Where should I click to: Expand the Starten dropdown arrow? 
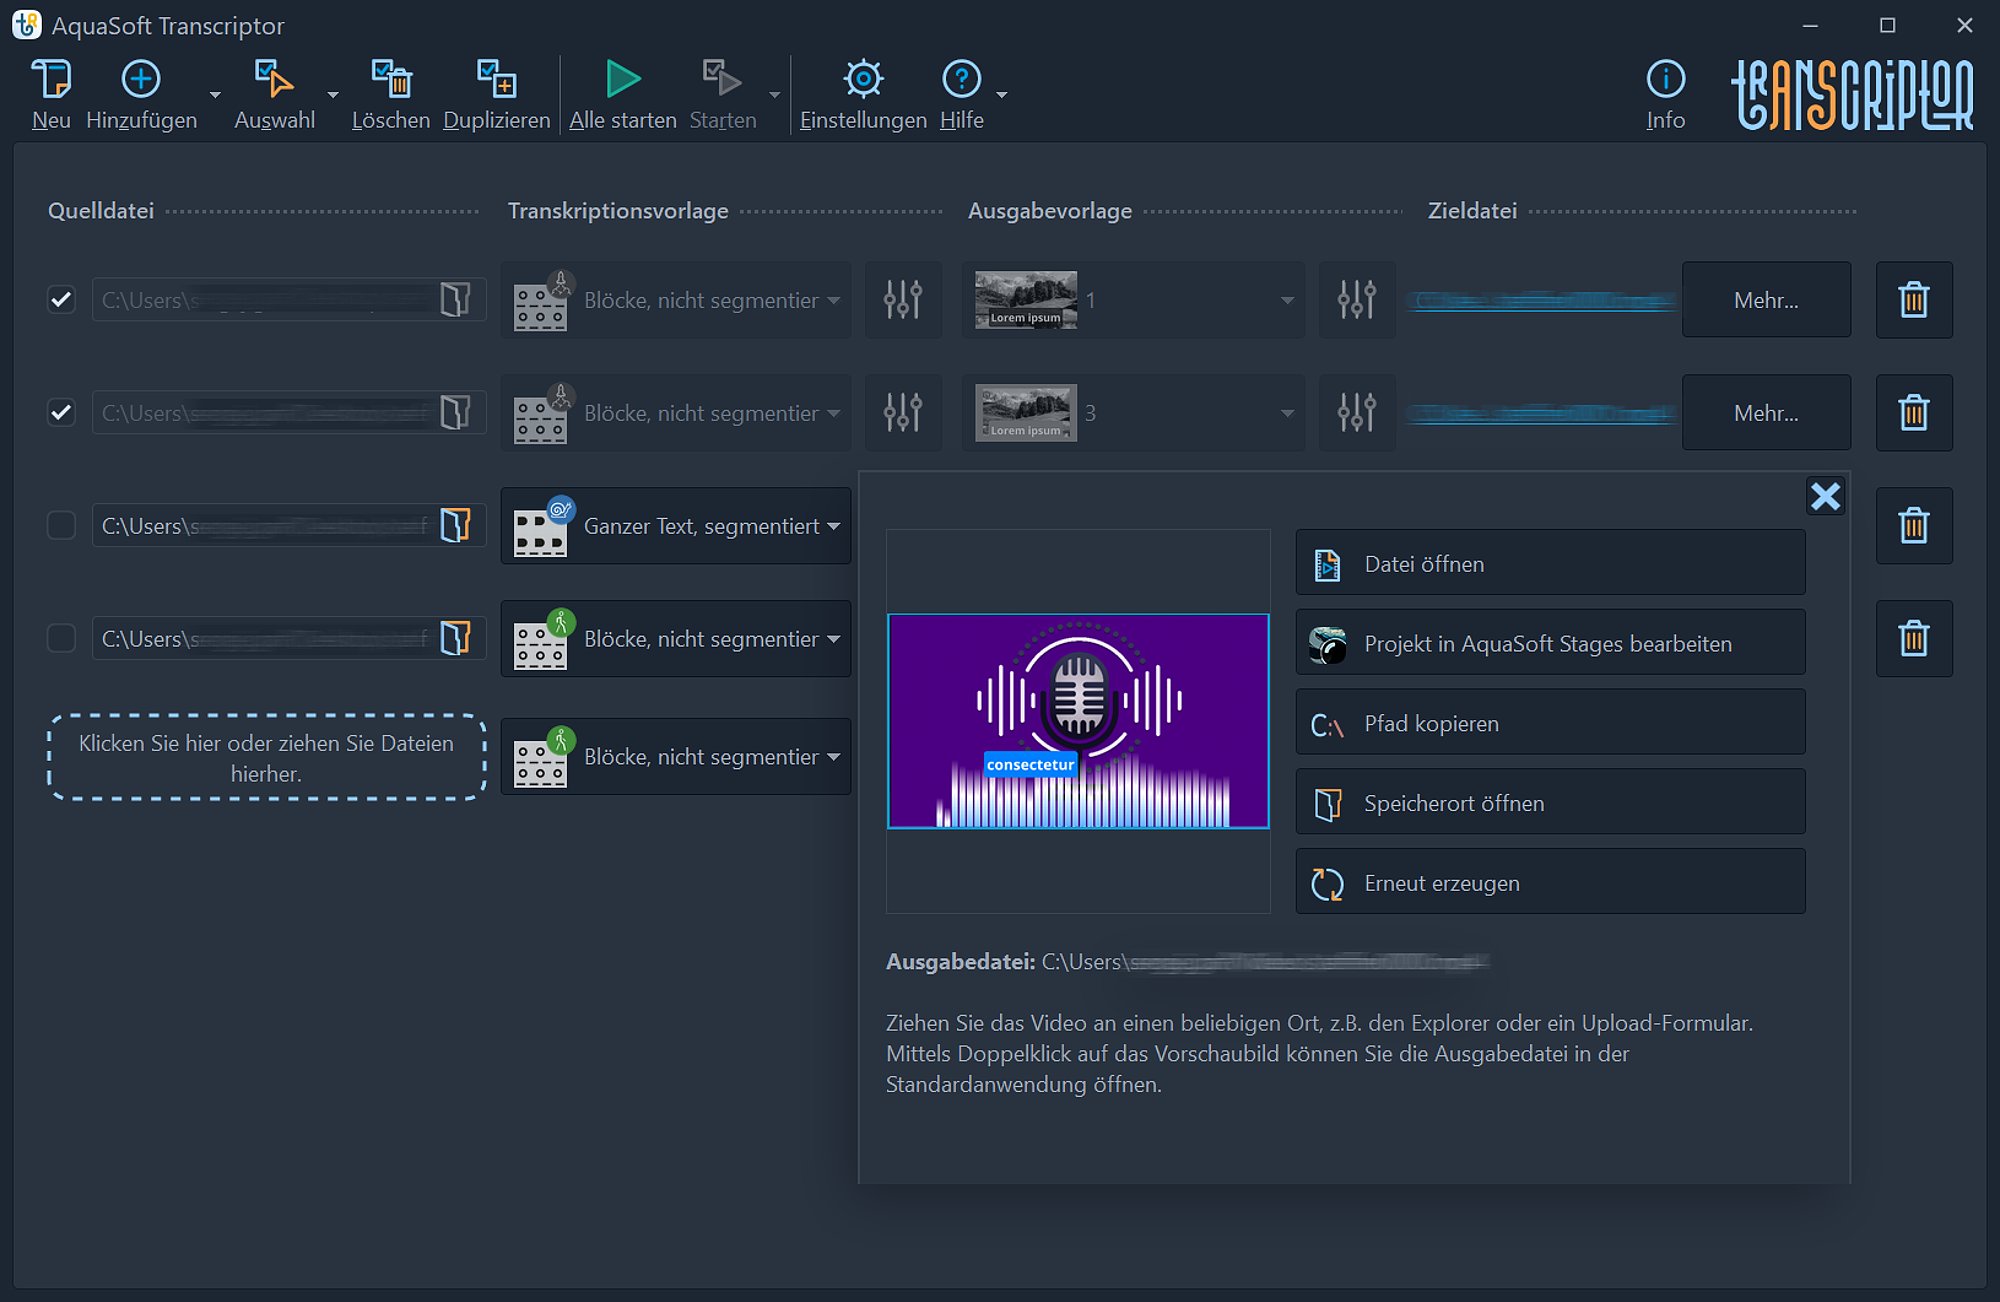775,95
